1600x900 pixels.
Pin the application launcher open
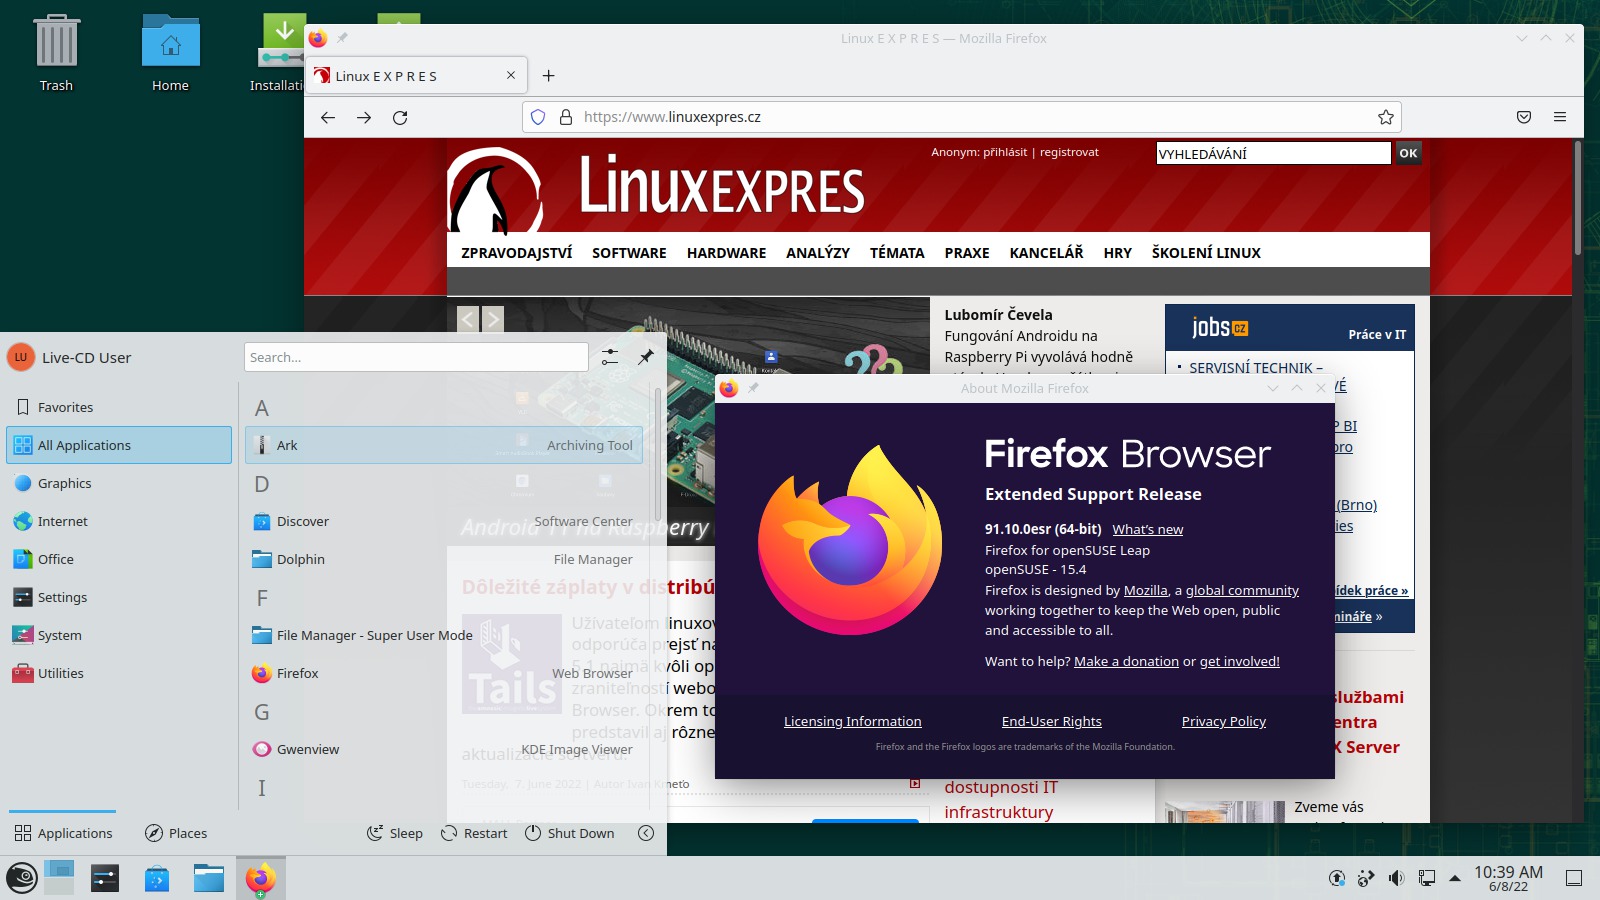(646, 357)
